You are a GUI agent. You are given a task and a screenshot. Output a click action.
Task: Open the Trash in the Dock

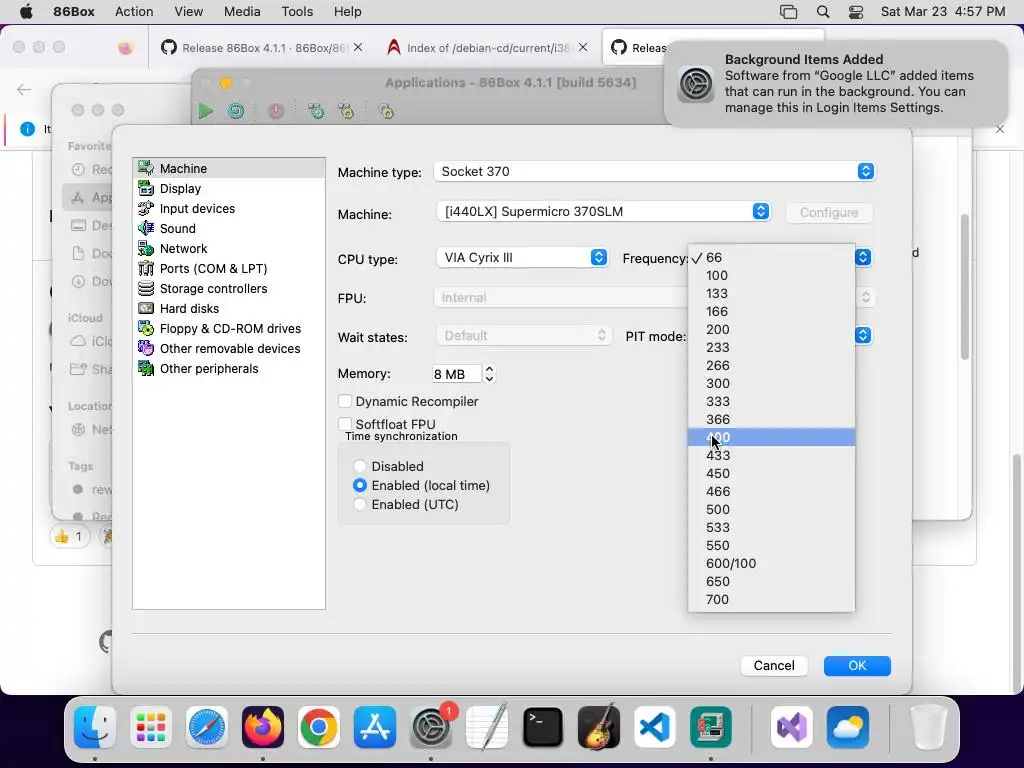coord(928,727)
